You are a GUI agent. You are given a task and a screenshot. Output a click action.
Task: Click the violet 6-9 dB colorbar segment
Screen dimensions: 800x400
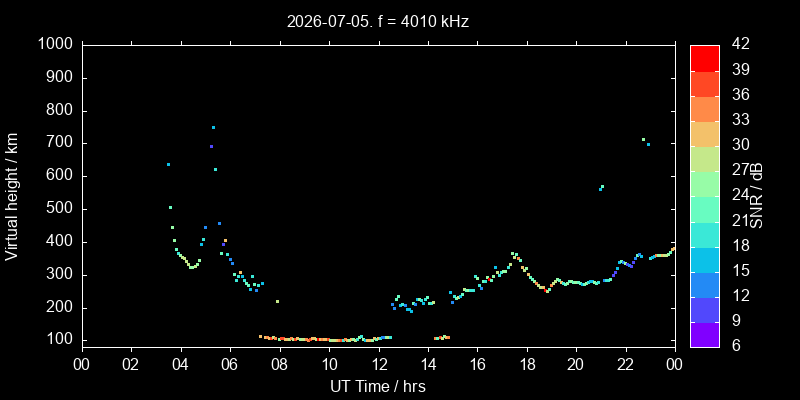pos(705,335)
